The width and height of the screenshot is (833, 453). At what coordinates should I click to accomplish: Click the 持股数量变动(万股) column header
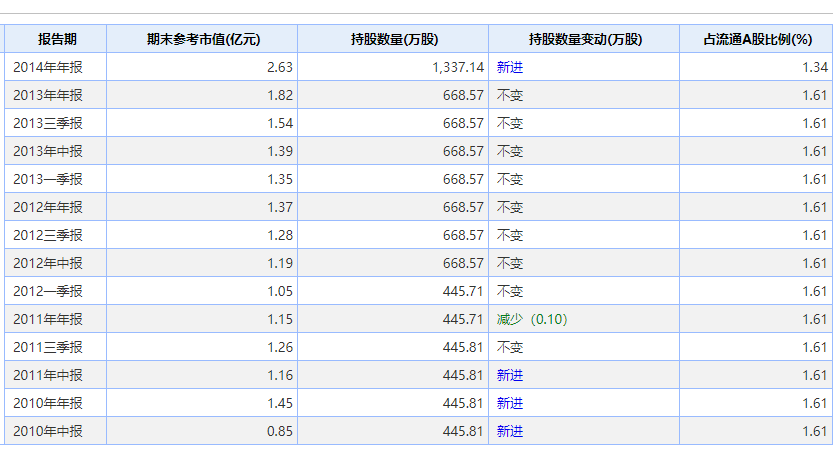tap(584, 39)
